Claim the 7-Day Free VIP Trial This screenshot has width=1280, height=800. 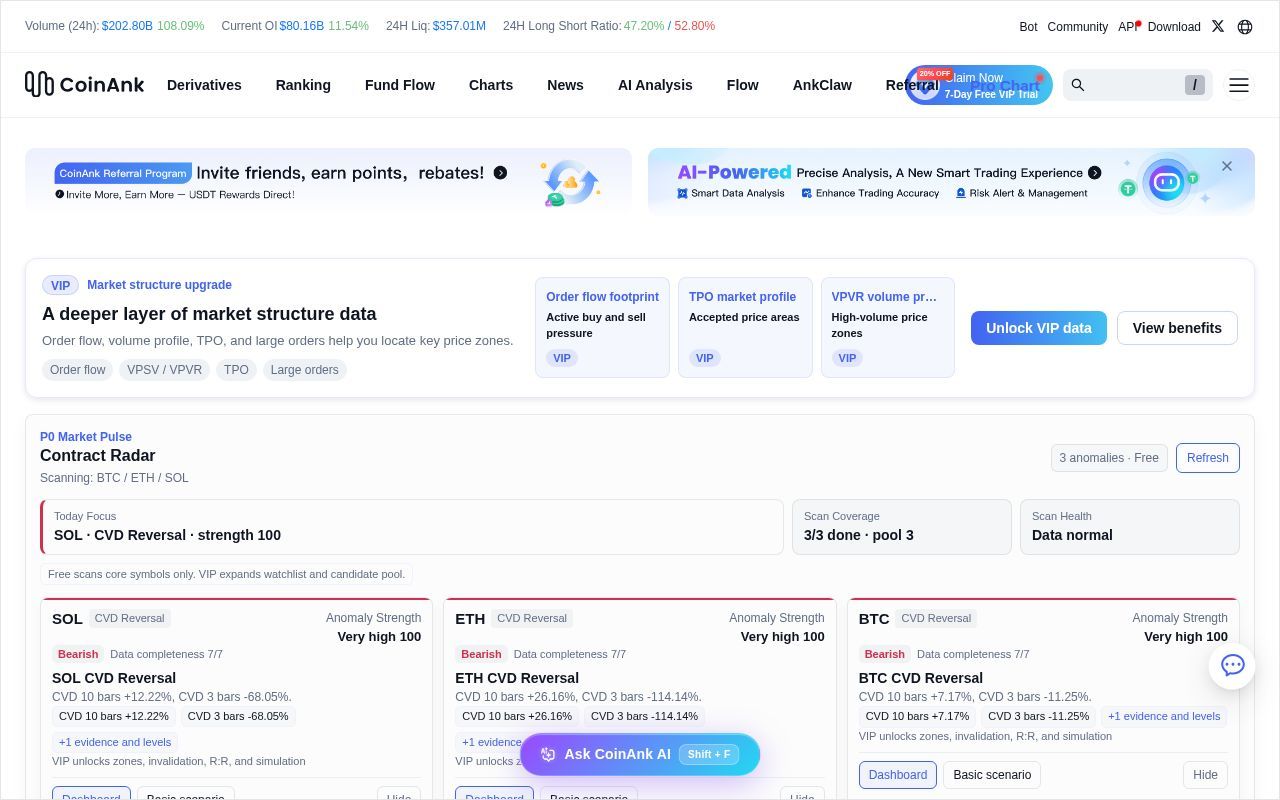(x=979, y=85)
